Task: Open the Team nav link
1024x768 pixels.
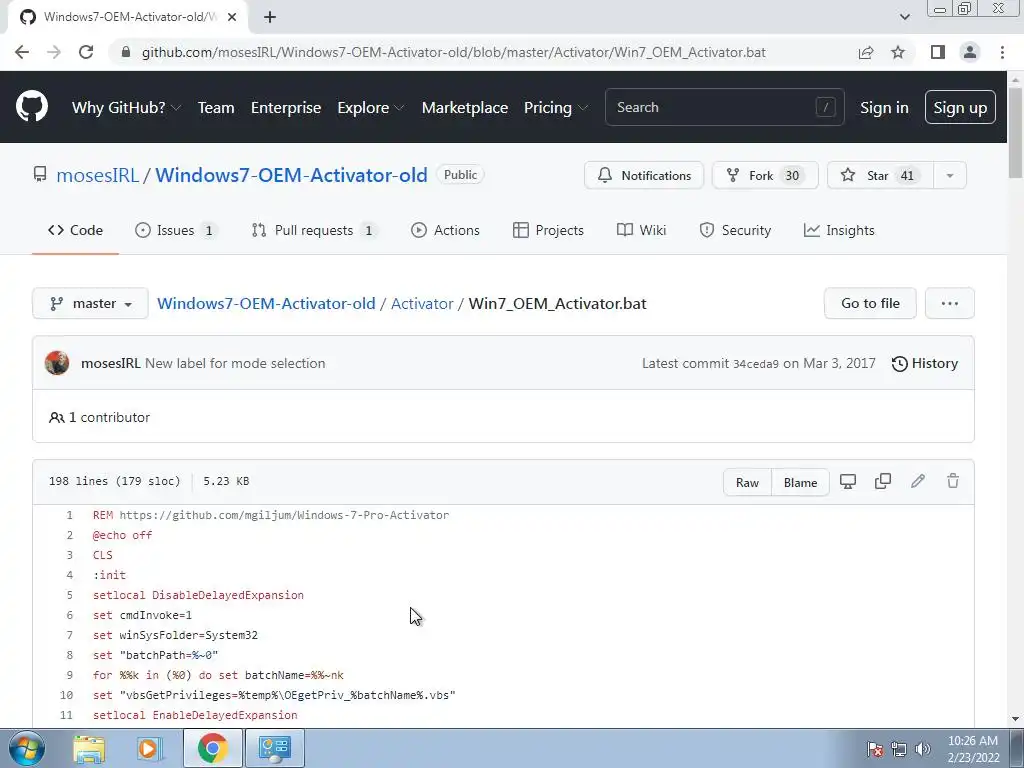Action: point(216,107)
